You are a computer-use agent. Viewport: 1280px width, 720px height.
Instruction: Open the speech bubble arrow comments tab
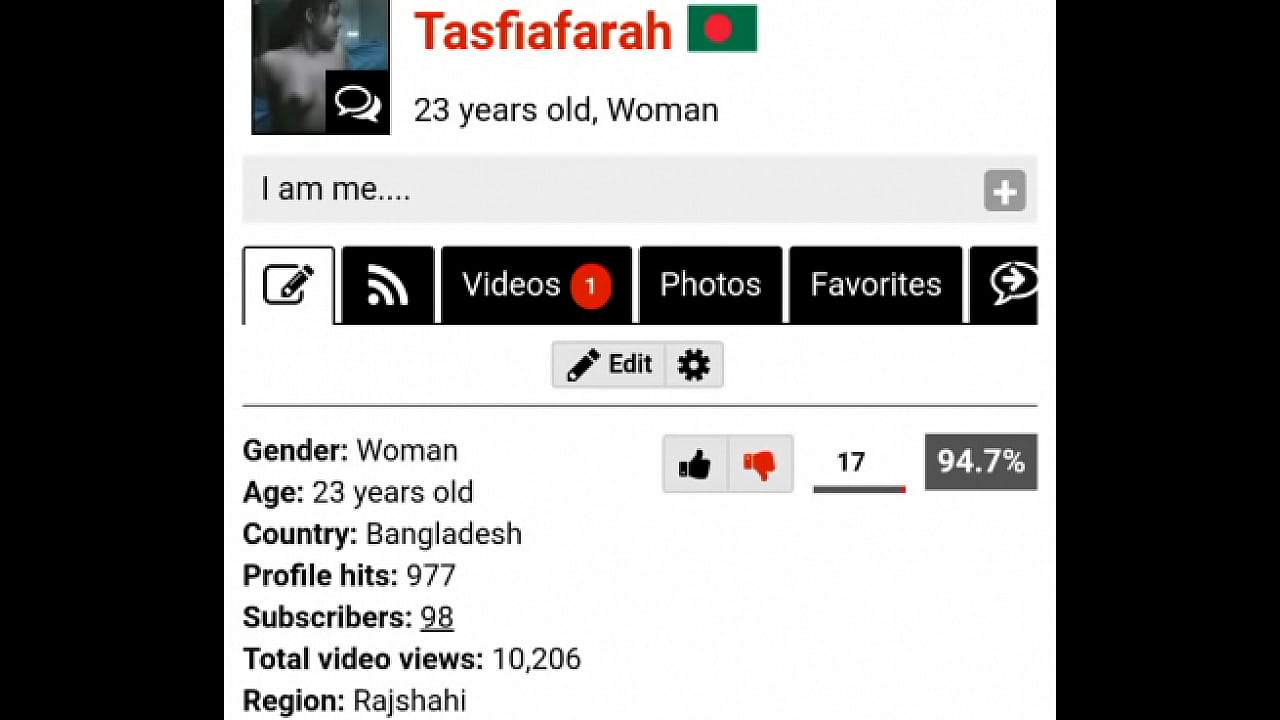click(1004, 286)
